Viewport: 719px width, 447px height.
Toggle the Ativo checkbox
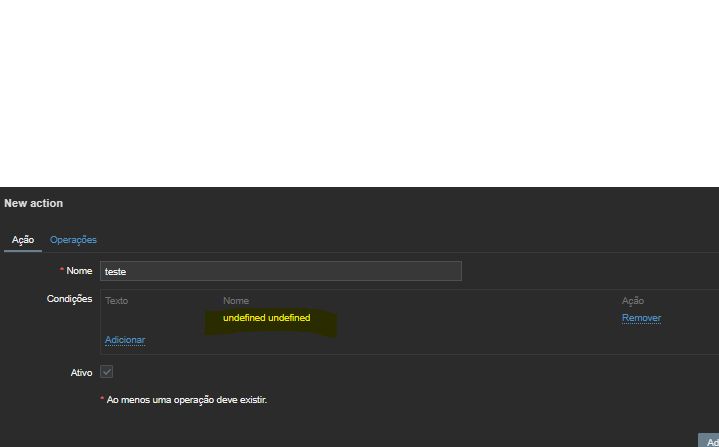pyautogui.click(x=106, y=372)
